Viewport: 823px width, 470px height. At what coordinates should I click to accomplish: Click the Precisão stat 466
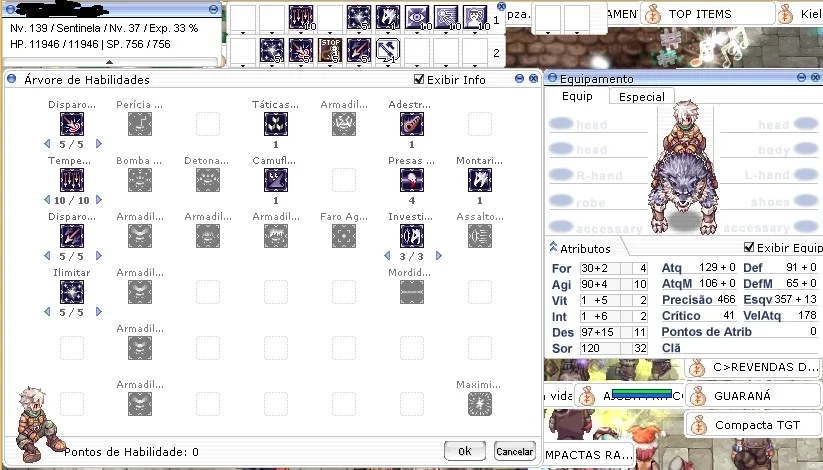[x=699, y=299]
